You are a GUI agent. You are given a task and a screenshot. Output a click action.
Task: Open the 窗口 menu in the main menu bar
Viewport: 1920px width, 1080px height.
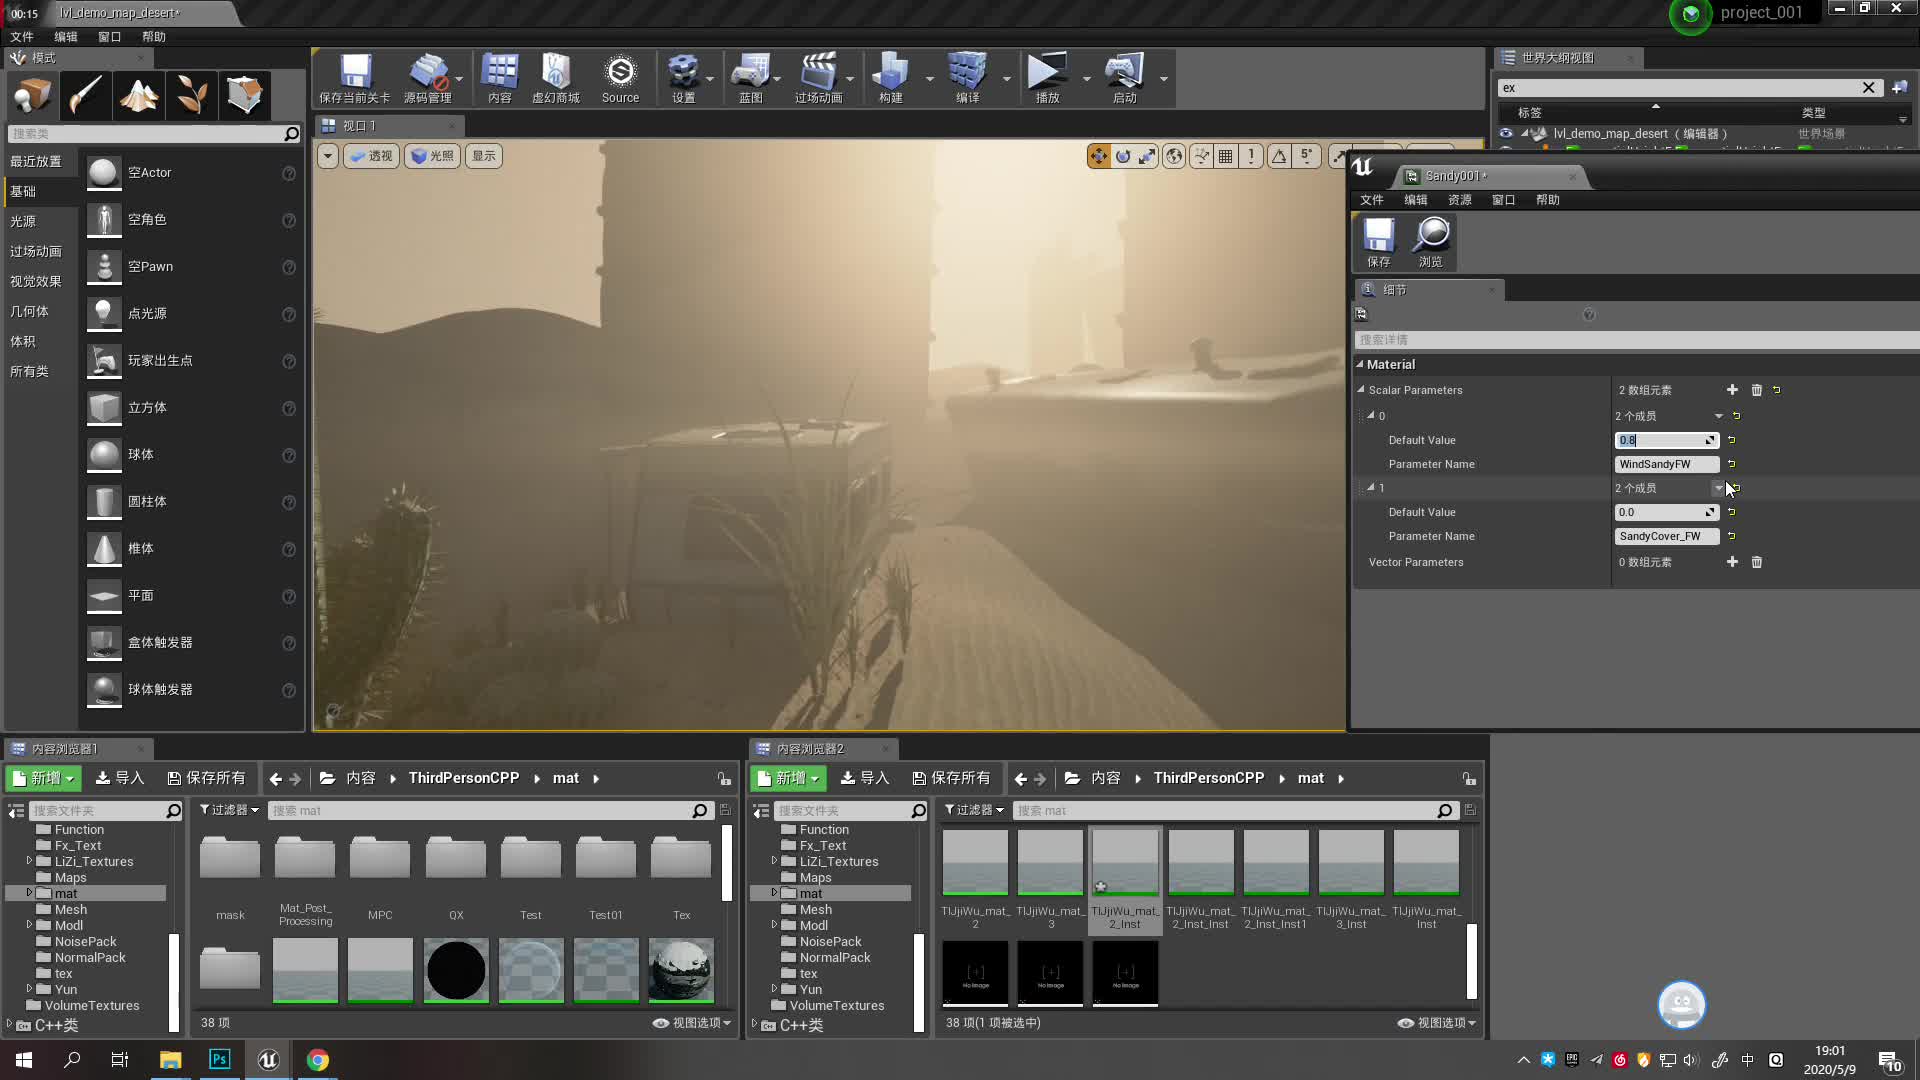click(109, 36)
